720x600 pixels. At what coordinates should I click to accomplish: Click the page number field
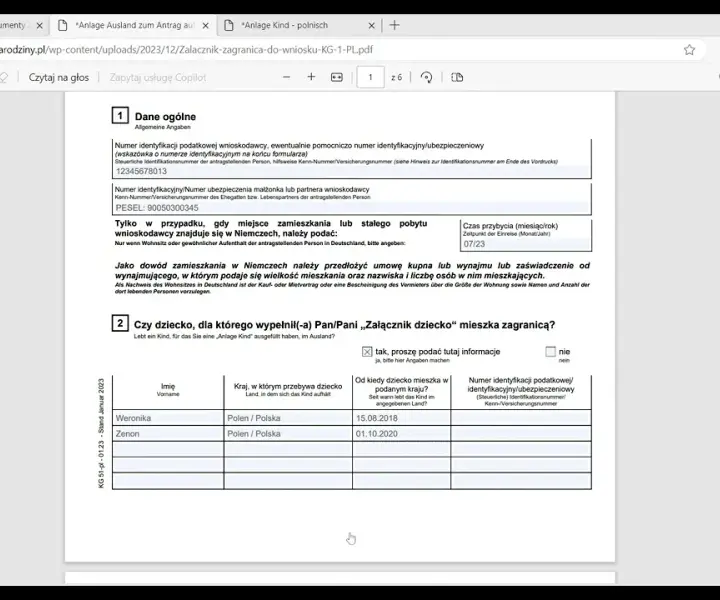coord(371,77)
